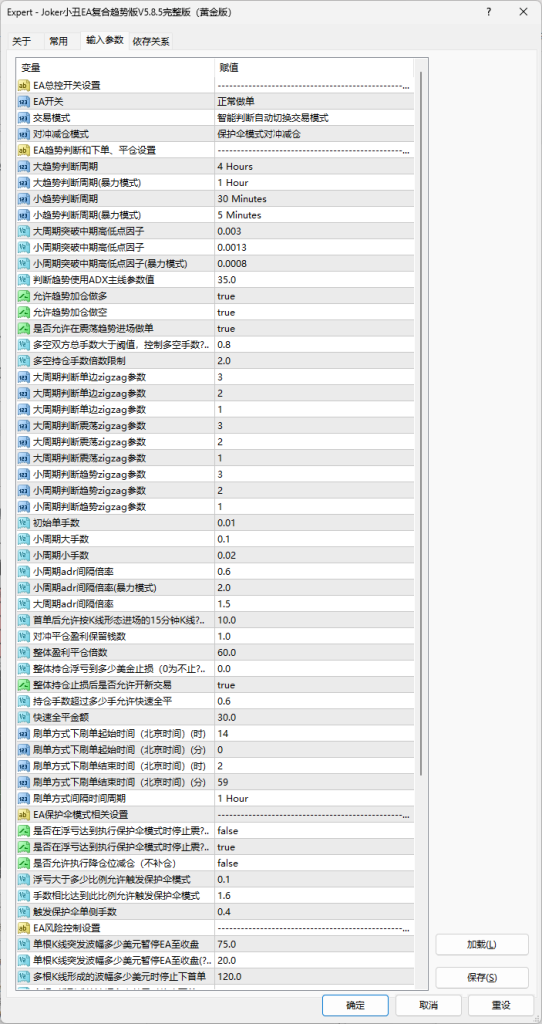Image resolution: width=542 pixels, height=1024 pixels.
Task: Click the string icon beside EA趋势判断和下单、平仓设置
Action: click(24, 150)
